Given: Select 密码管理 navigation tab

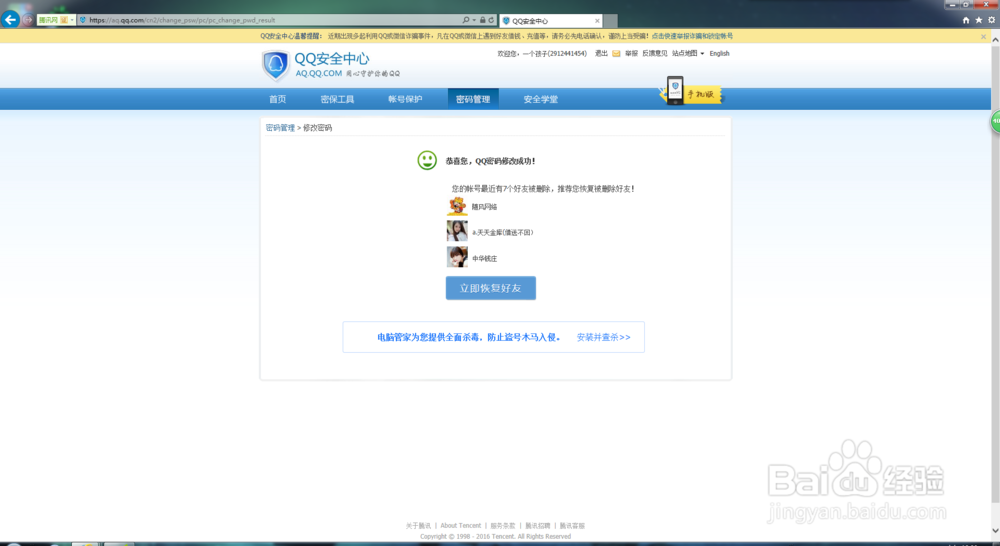Looking at the screenshot, I should pos(473,99).
